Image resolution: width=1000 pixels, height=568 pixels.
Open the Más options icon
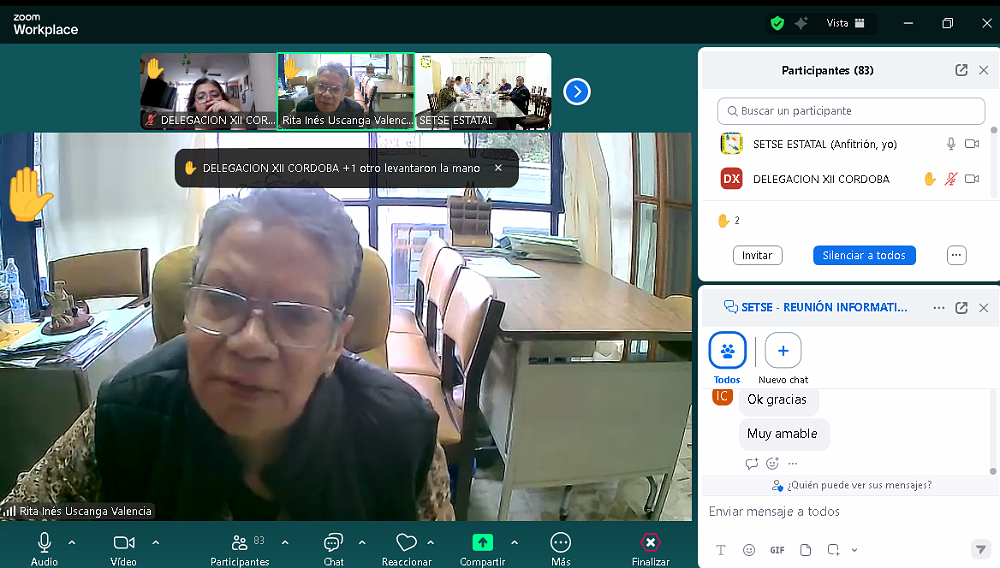tap(561, 542)
